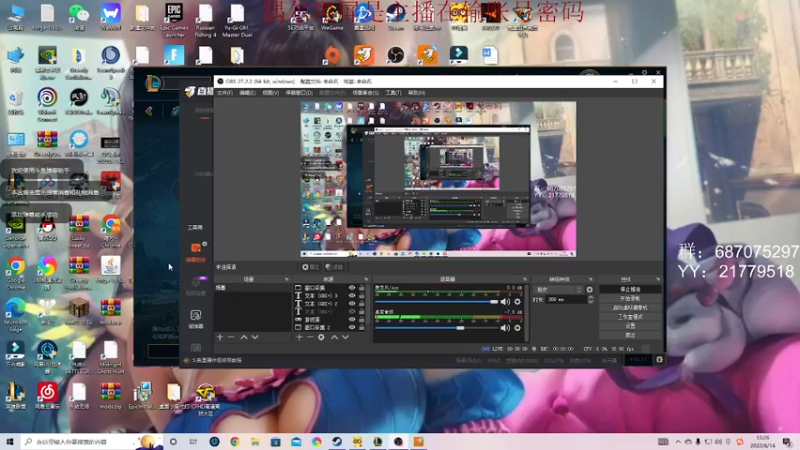Toggle visibility of the 窗口采集 2 source
Screen dimensions: 800x450
click(x=352, y=327)
